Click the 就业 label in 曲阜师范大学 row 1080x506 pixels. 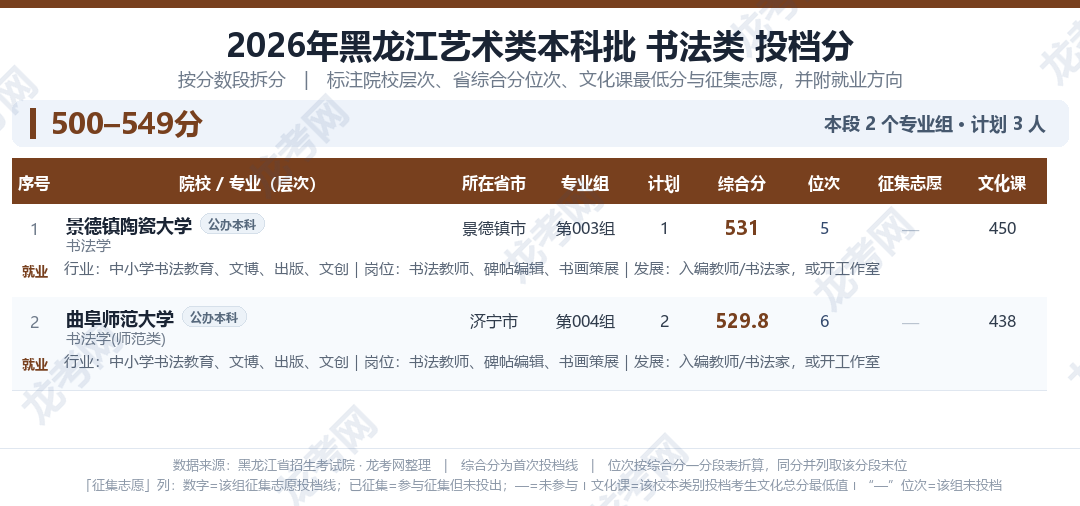point(34,365)
